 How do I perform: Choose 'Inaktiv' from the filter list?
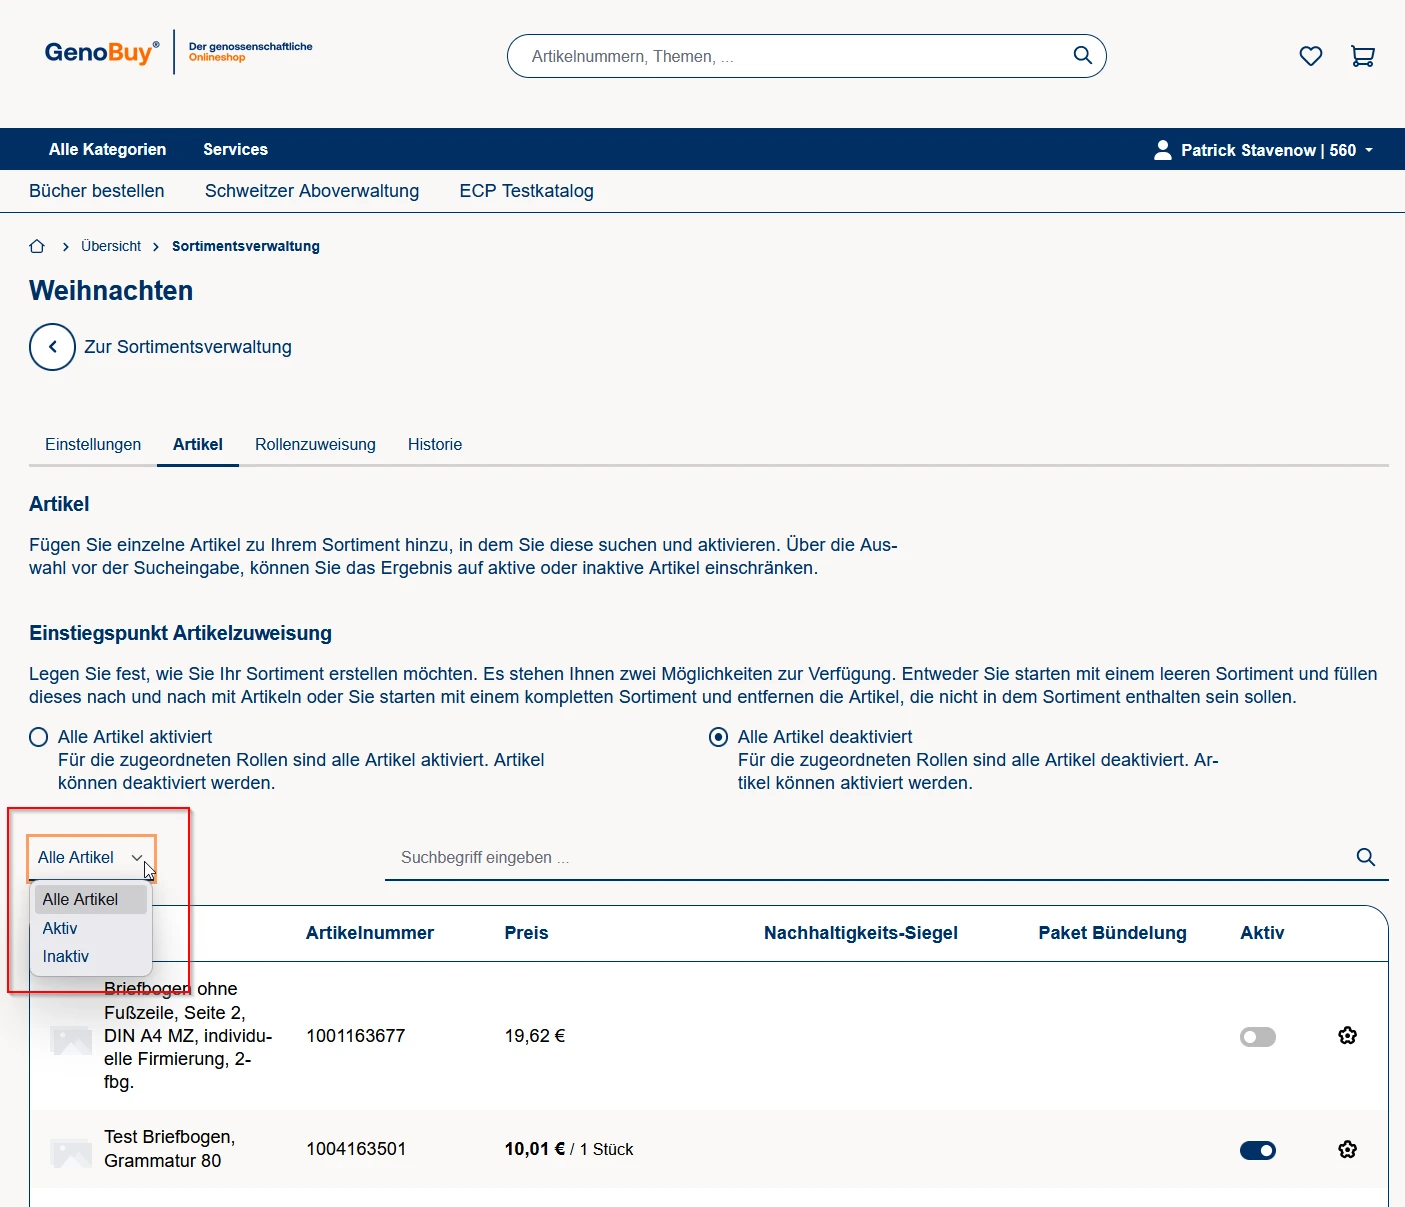coord(66,956)
